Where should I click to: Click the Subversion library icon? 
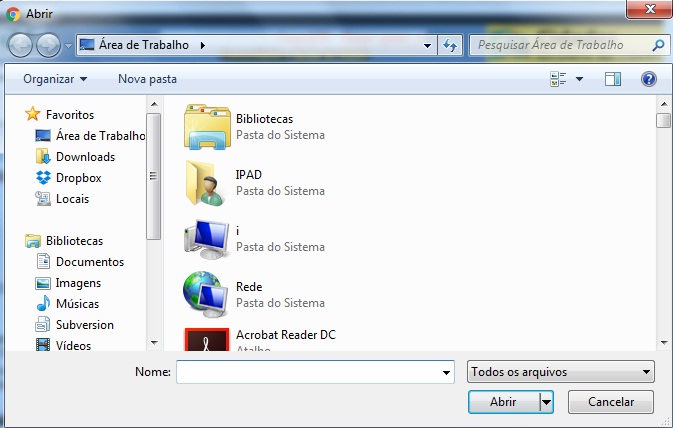[x=42, y=325]
